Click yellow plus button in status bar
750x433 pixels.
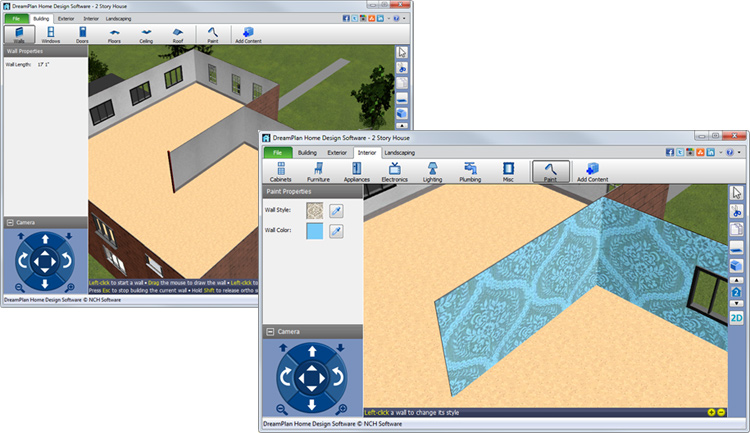[711, 412]
